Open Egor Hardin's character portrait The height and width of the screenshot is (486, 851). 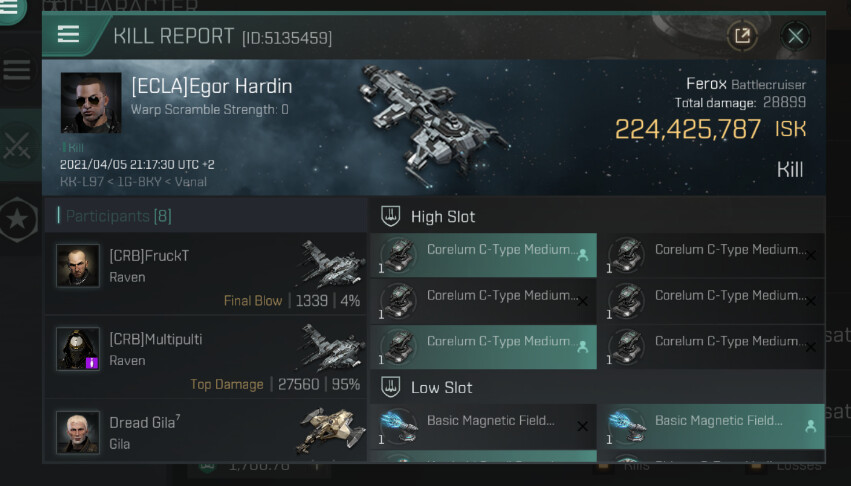(91, 103)
